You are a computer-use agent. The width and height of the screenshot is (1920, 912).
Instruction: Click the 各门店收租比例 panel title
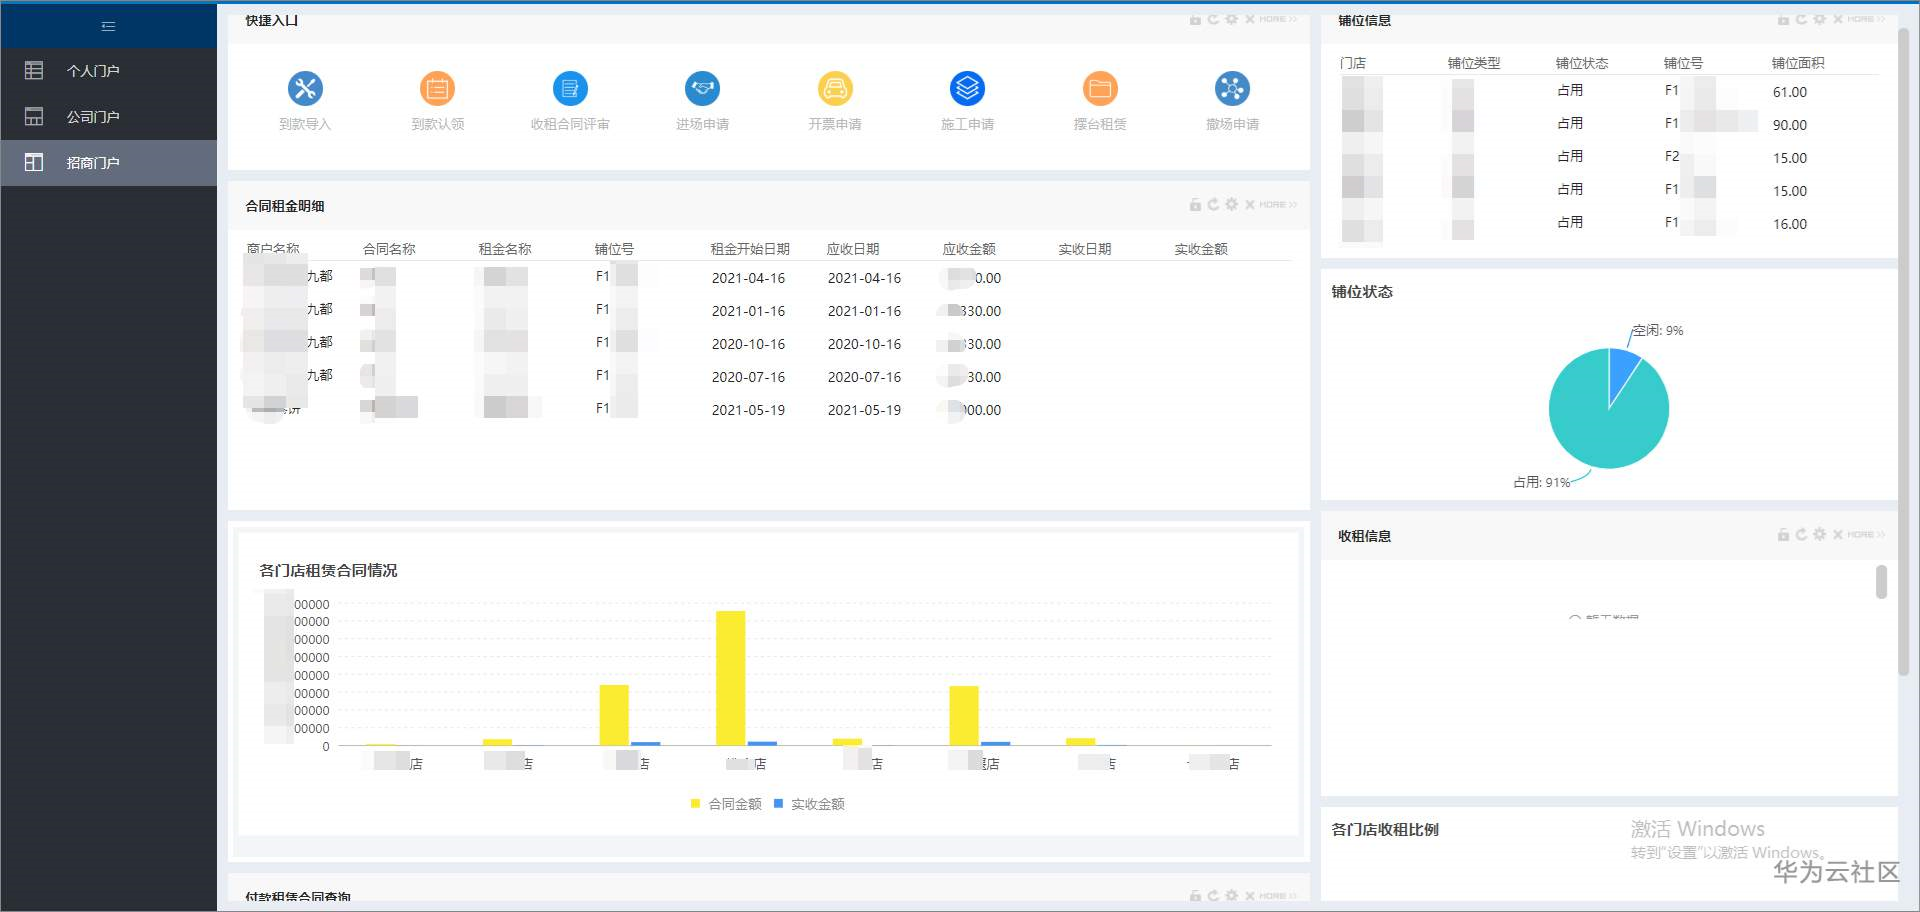point(1385,830)
